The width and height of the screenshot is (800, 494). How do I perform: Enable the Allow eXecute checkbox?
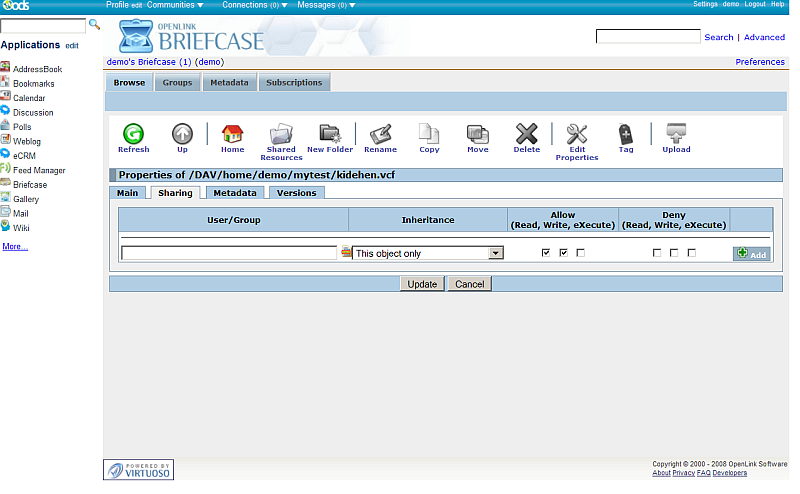(x=580, y=253)
